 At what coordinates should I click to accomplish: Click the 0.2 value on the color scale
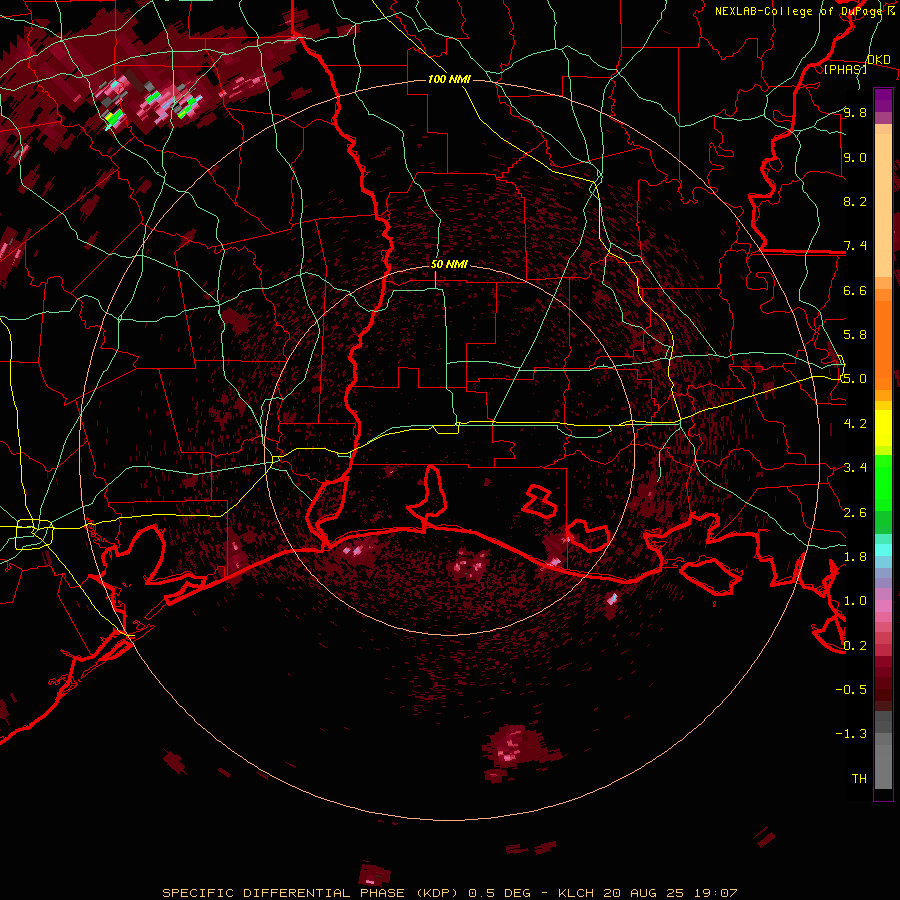(x=855, y=645)
